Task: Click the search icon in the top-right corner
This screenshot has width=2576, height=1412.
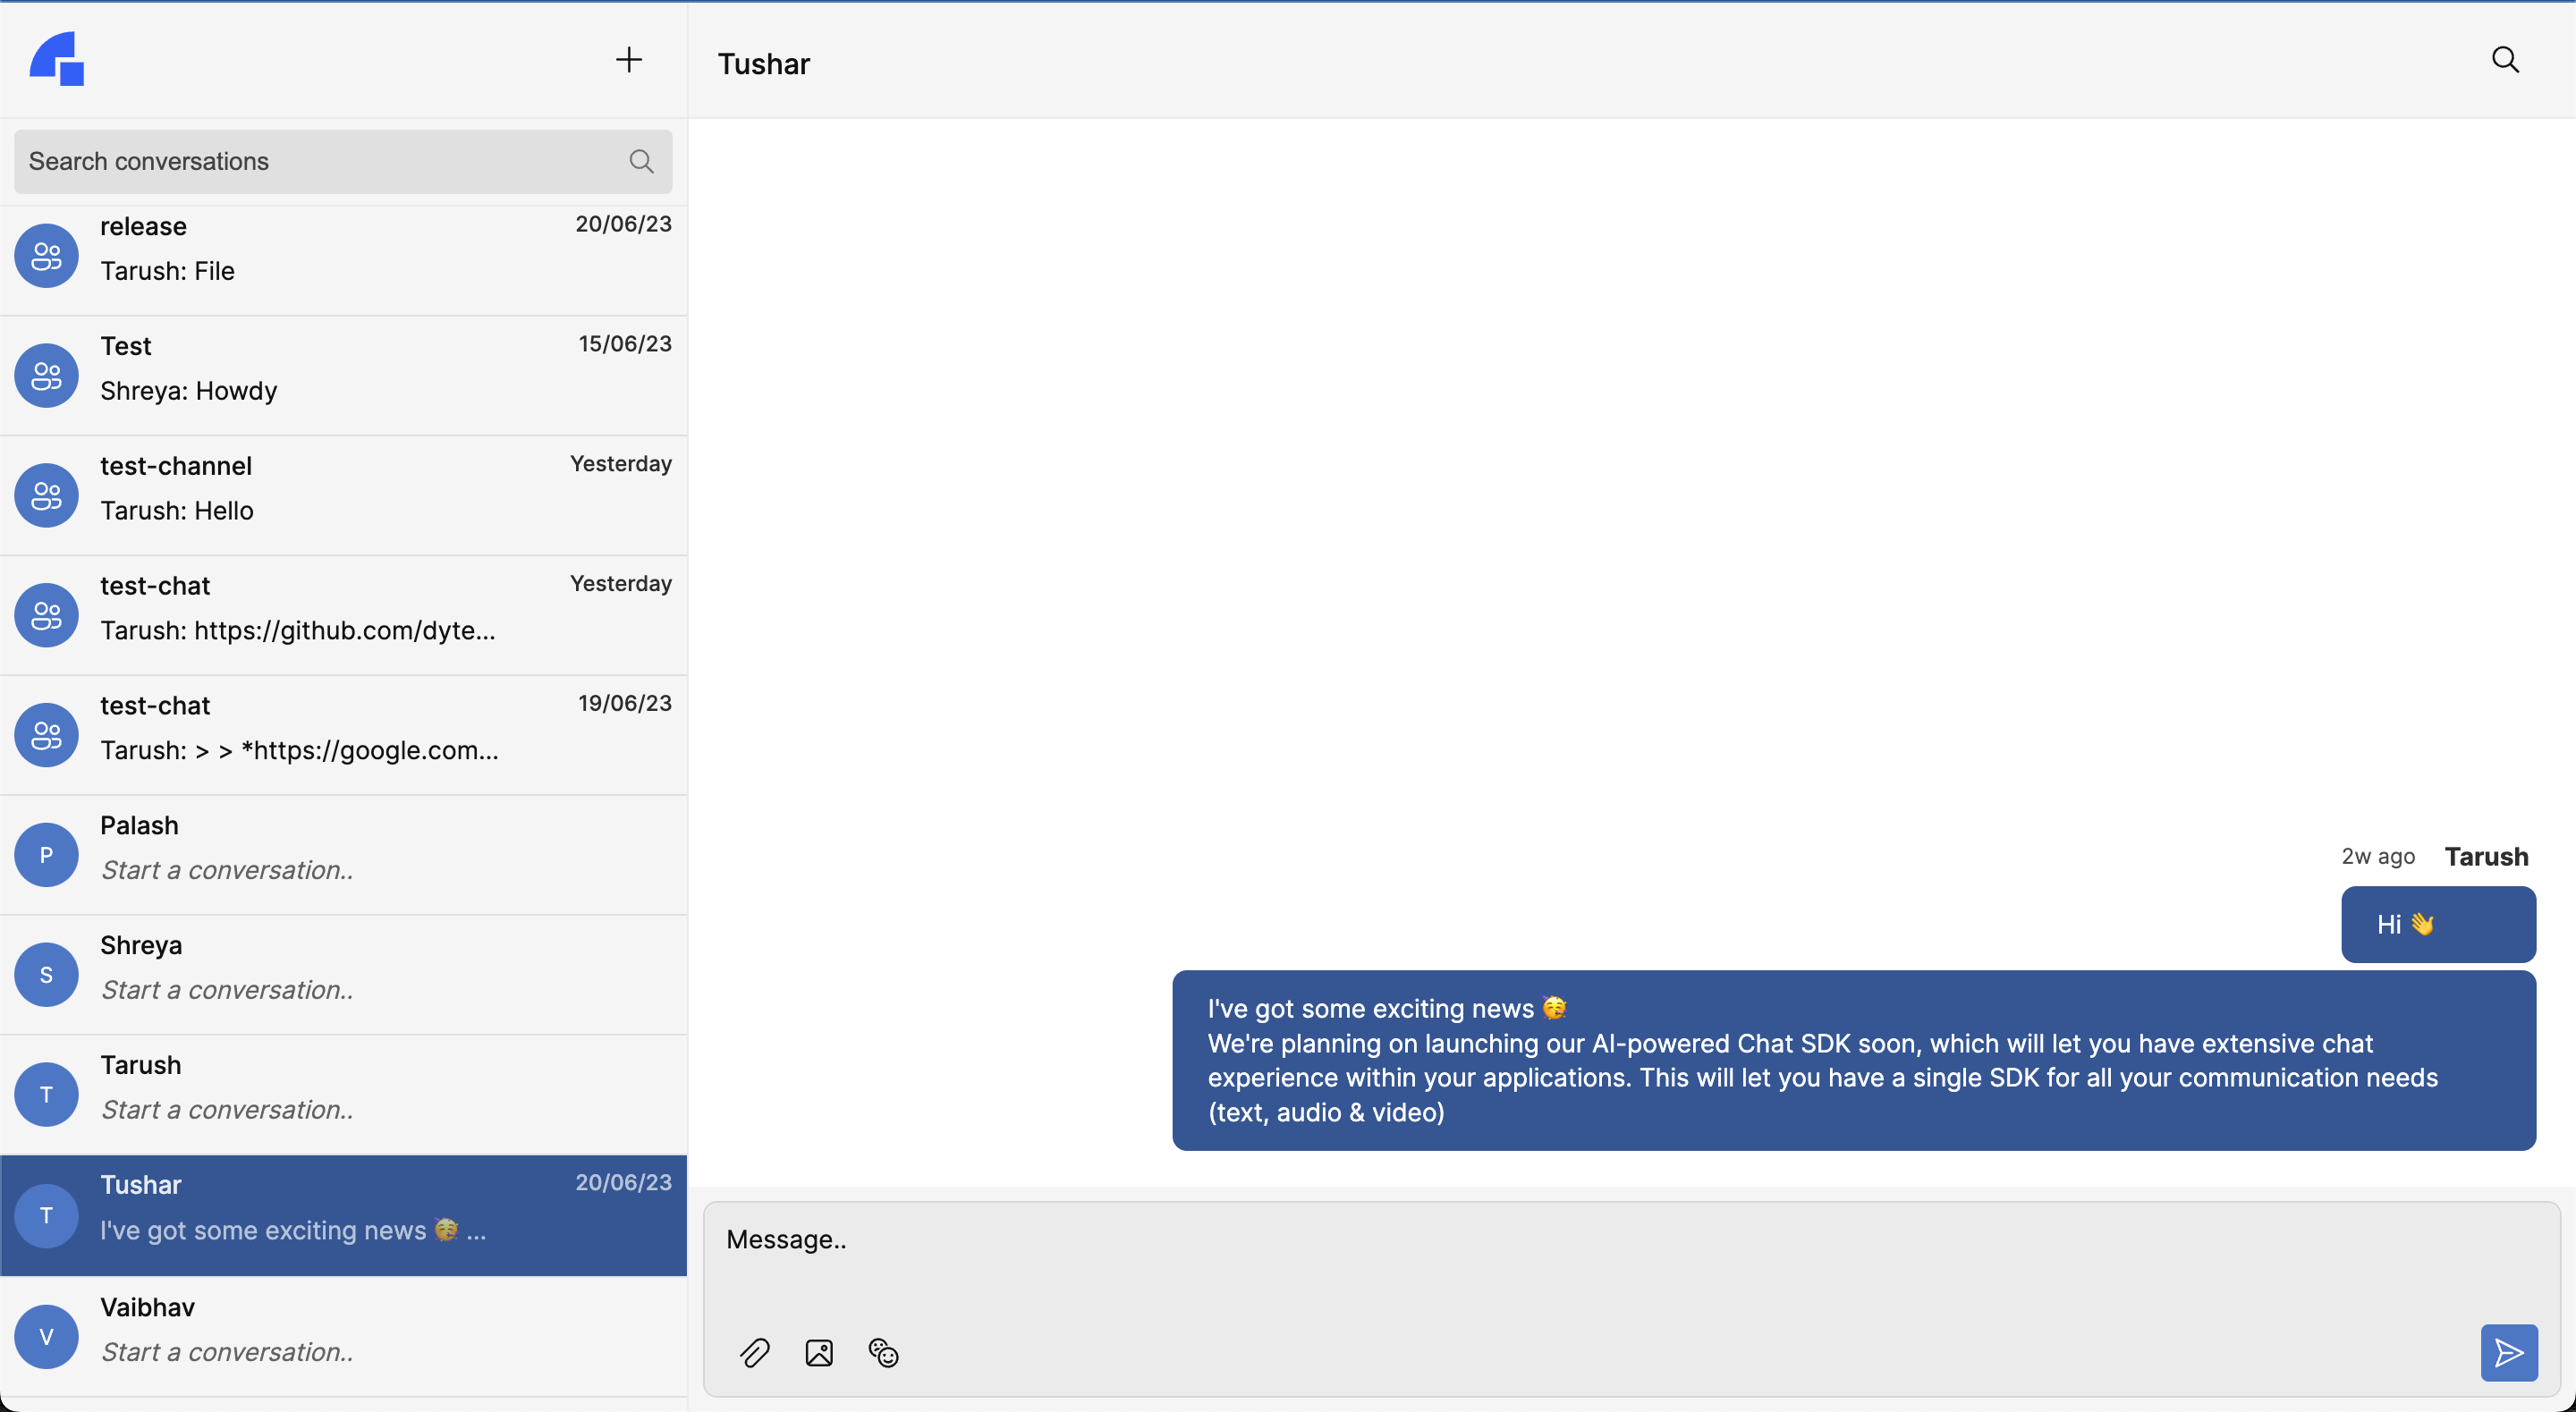Action: 2506,59
